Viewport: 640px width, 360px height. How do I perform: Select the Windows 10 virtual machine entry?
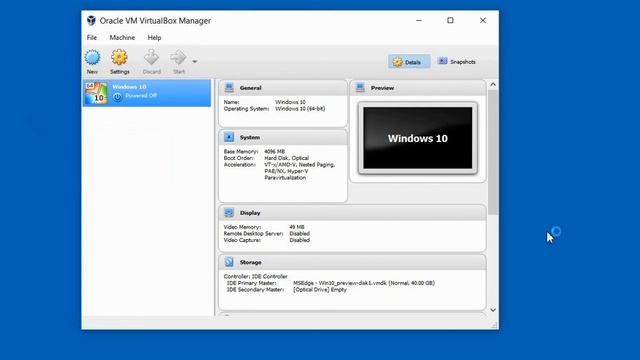pos(147,93)
